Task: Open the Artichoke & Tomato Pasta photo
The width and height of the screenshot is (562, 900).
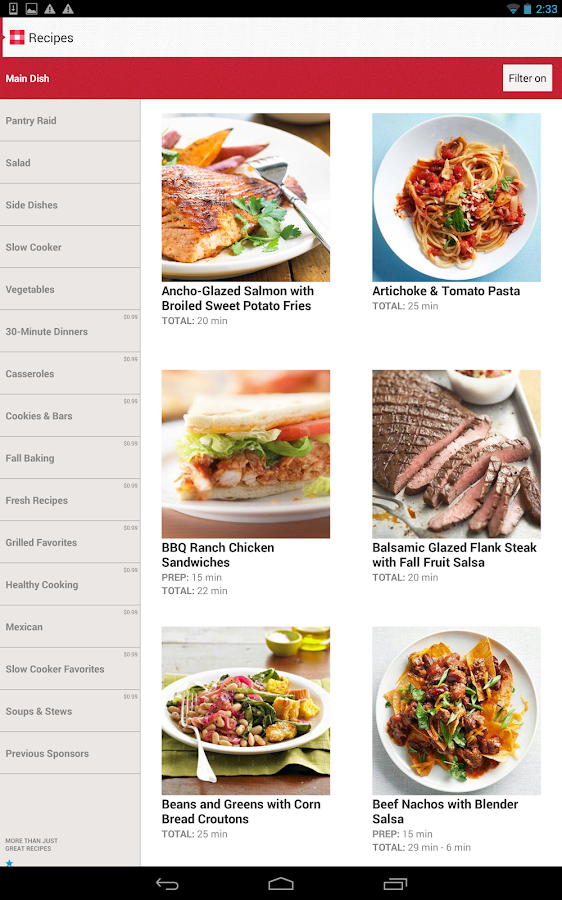Action: click(x=456, y=197)
